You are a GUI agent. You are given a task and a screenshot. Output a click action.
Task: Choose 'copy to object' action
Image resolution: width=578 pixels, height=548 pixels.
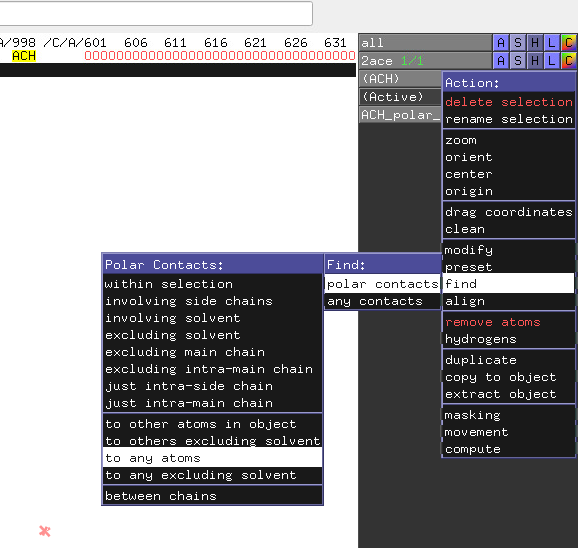509,377
